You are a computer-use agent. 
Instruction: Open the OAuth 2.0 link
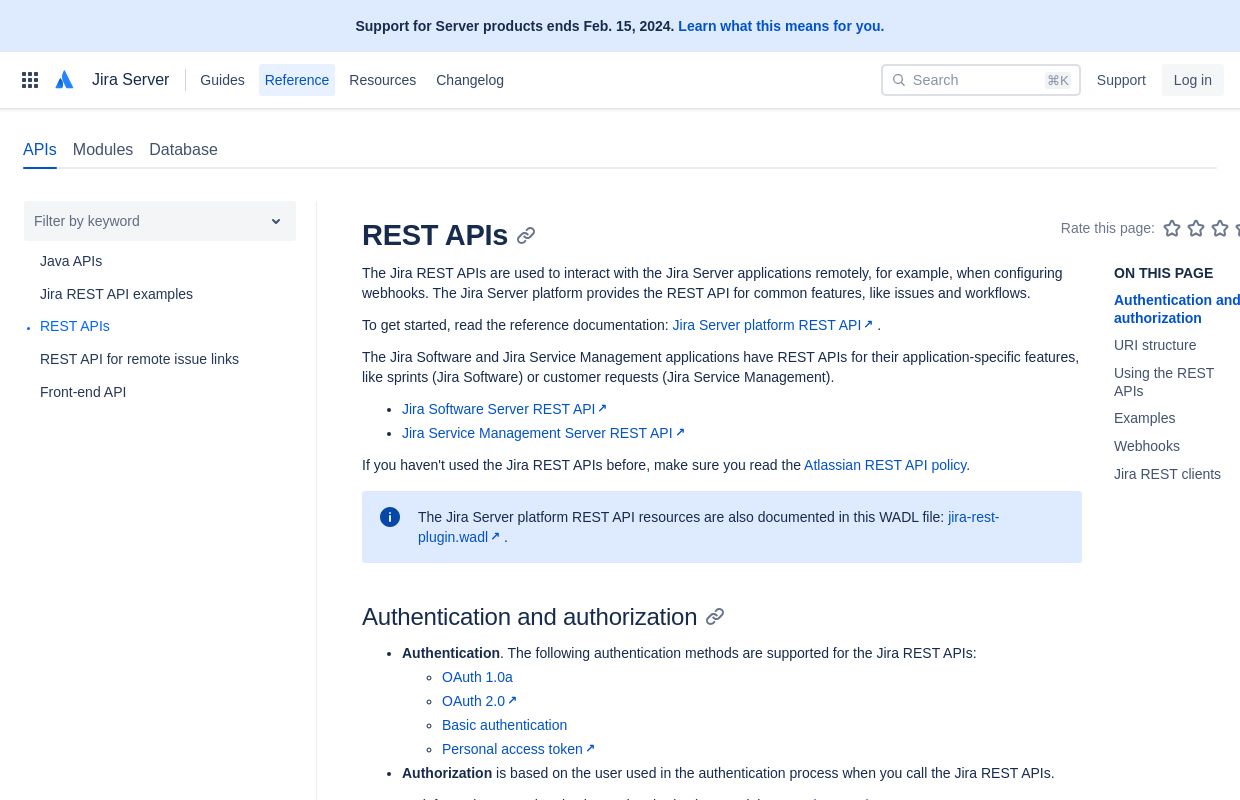479,701
